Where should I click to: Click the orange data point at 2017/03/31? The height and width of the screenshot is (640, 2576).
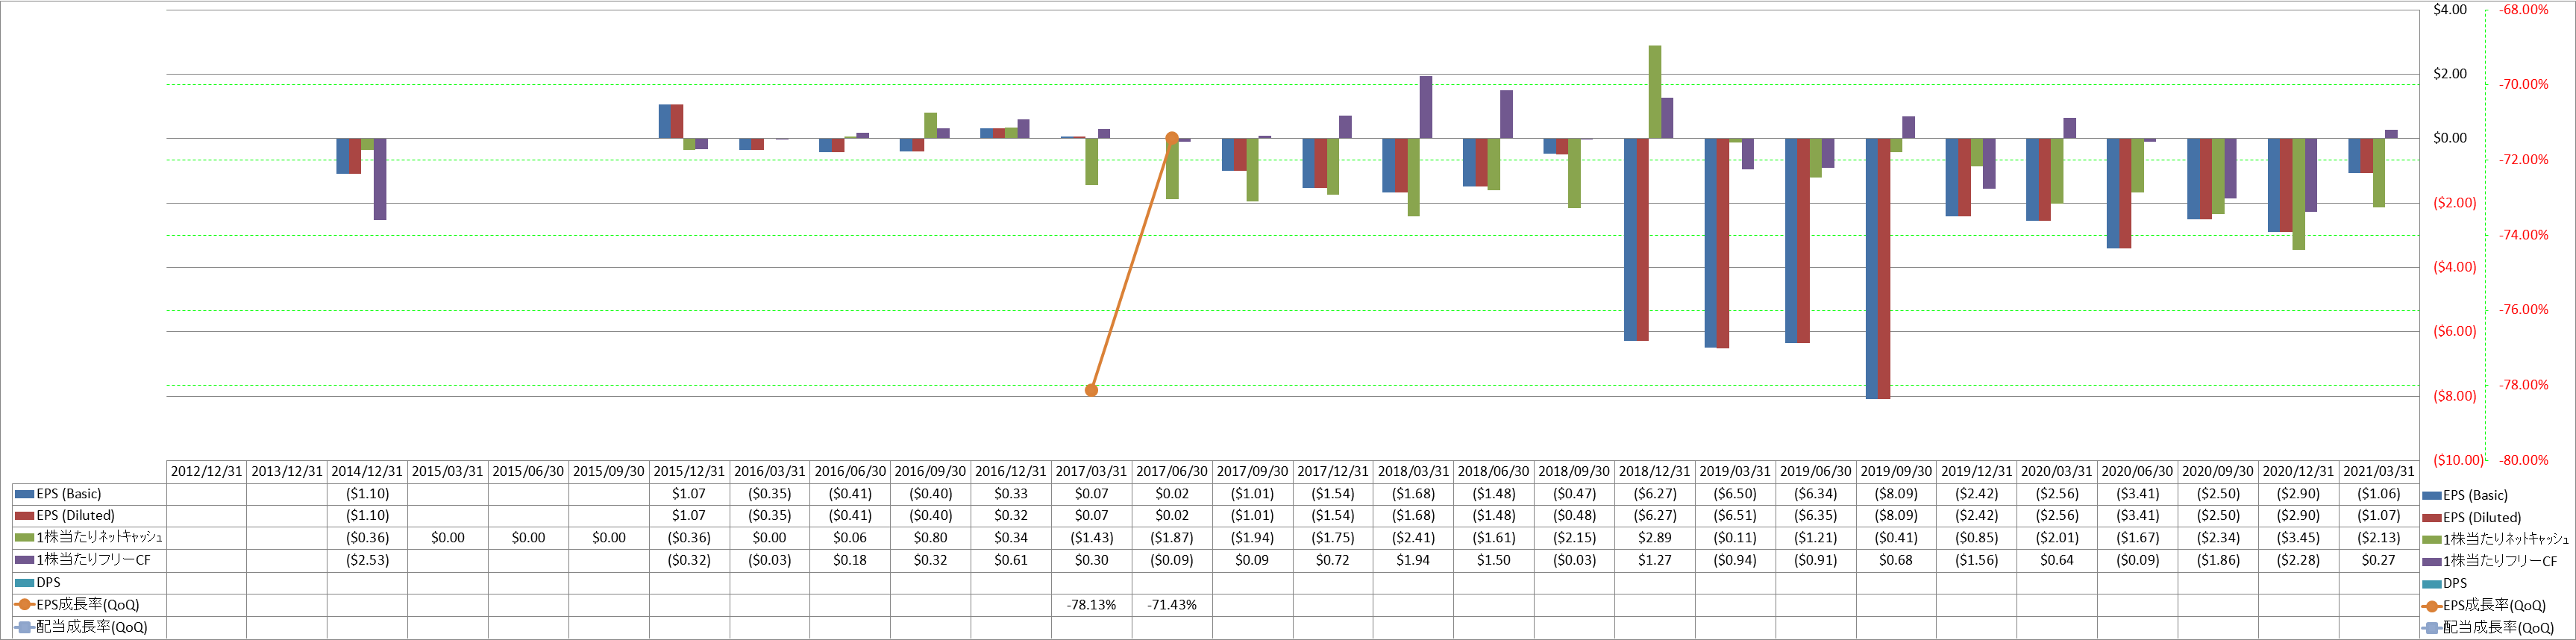pyautogui.click(x=1091, y=390)
